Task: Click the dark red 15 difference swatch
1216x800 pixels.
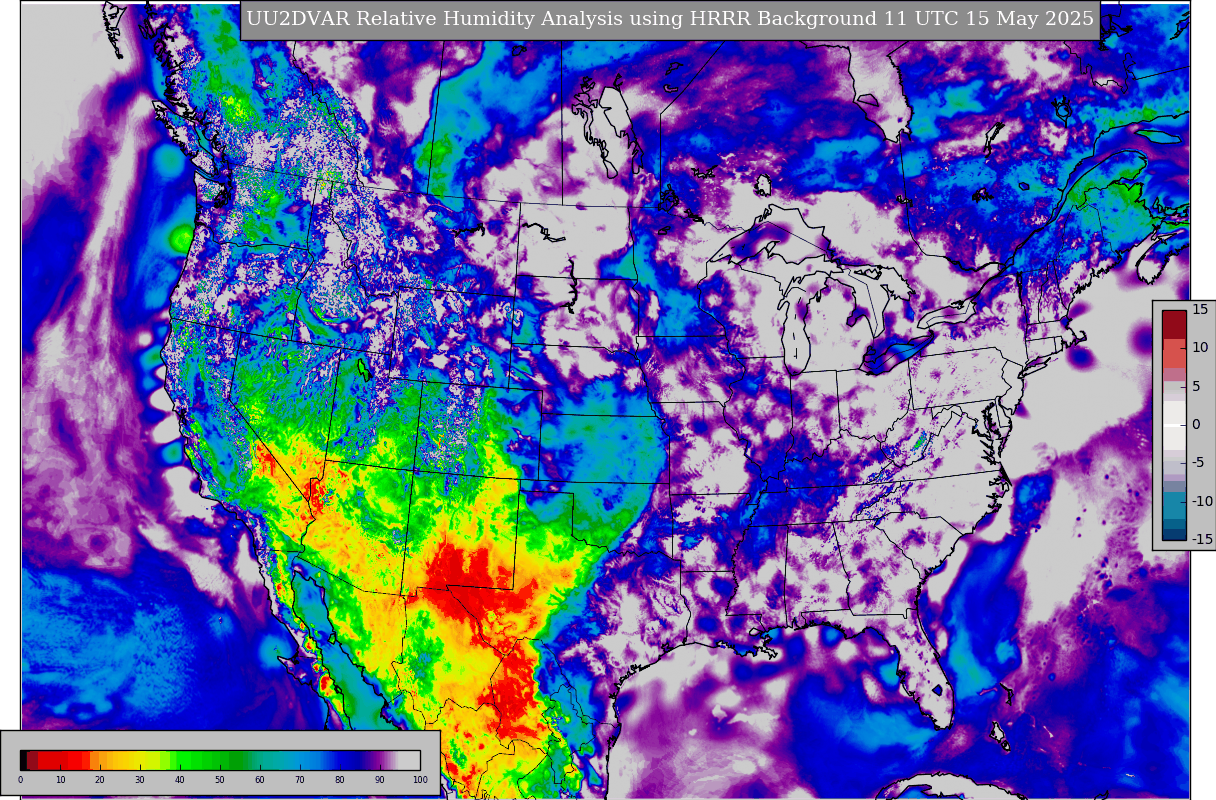Action: [1174, 325]
